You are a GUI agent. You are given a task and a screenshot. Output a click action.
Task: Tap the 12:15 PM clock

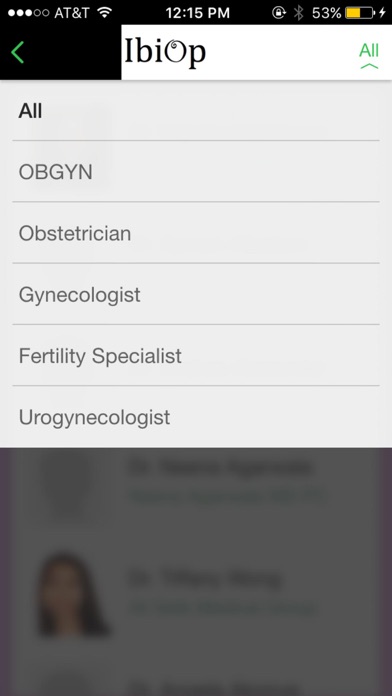(198, 12)
